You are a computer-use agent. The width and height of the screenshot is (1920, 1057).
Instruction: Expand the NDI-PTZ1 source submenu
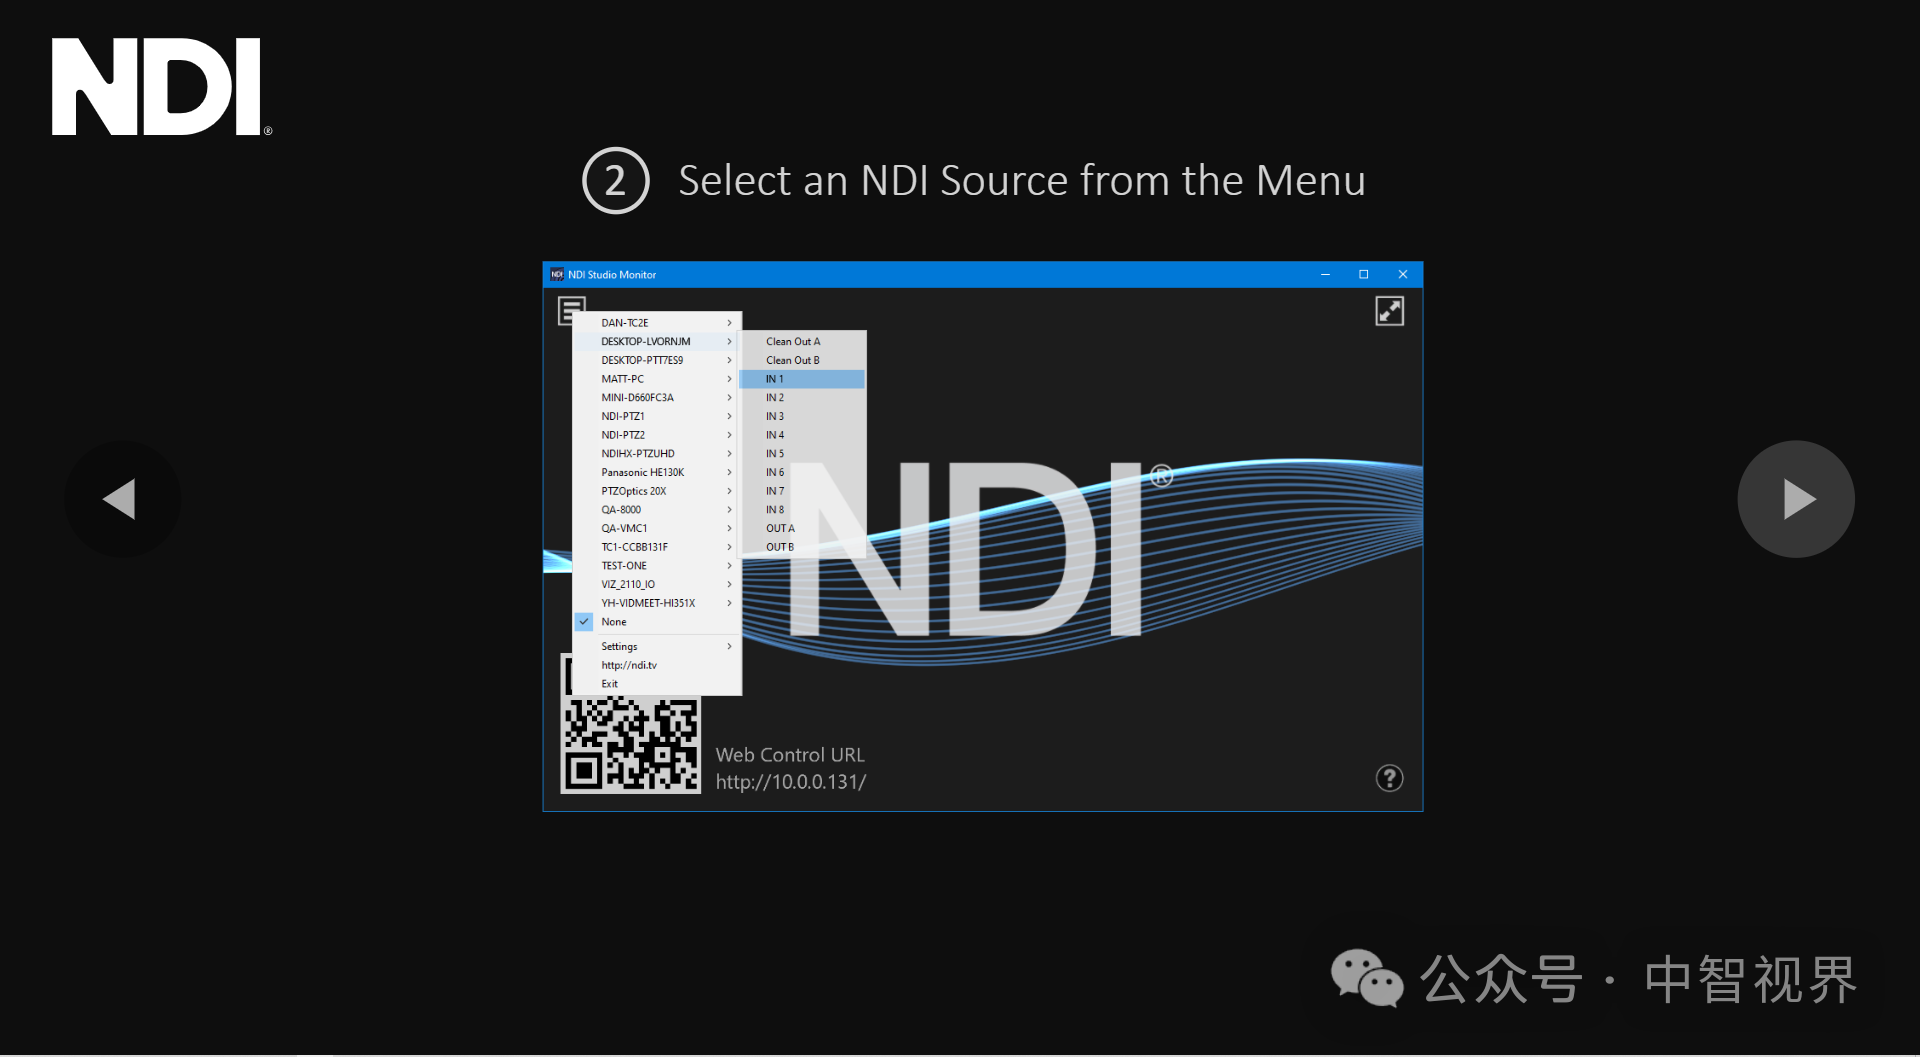[x=624, y=416]
